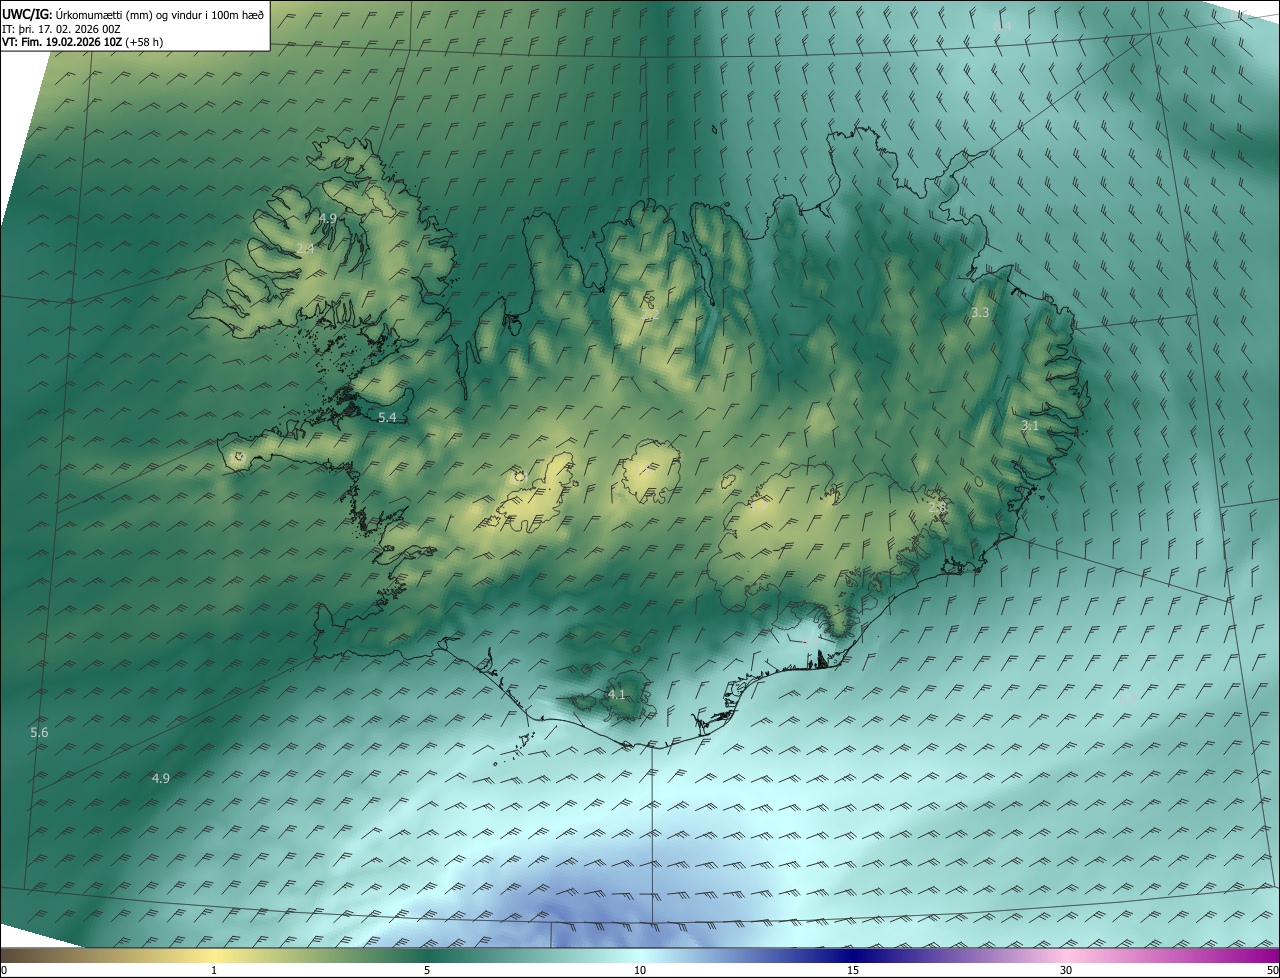The height and width of the screenshot is (978, 1280).
Task: Click the colorbar label 30
Action: tap(1066, 970)
